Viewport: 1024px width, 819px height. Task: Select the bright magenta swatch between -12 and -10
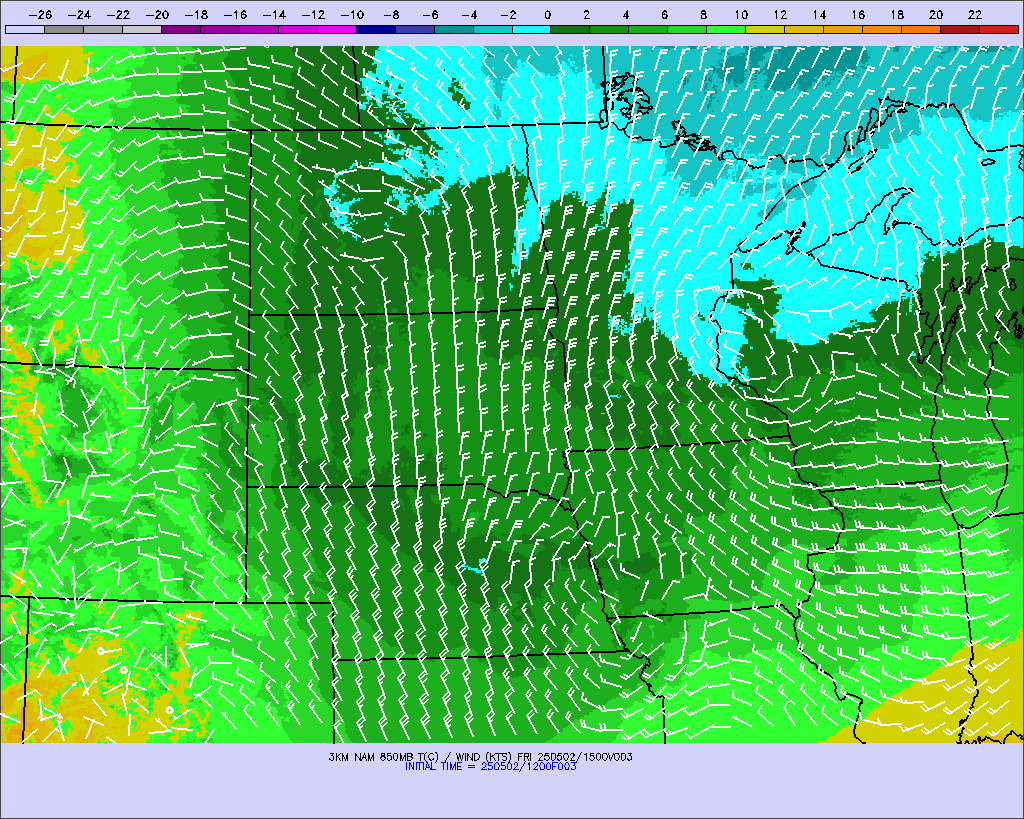(x=337, y=29)
